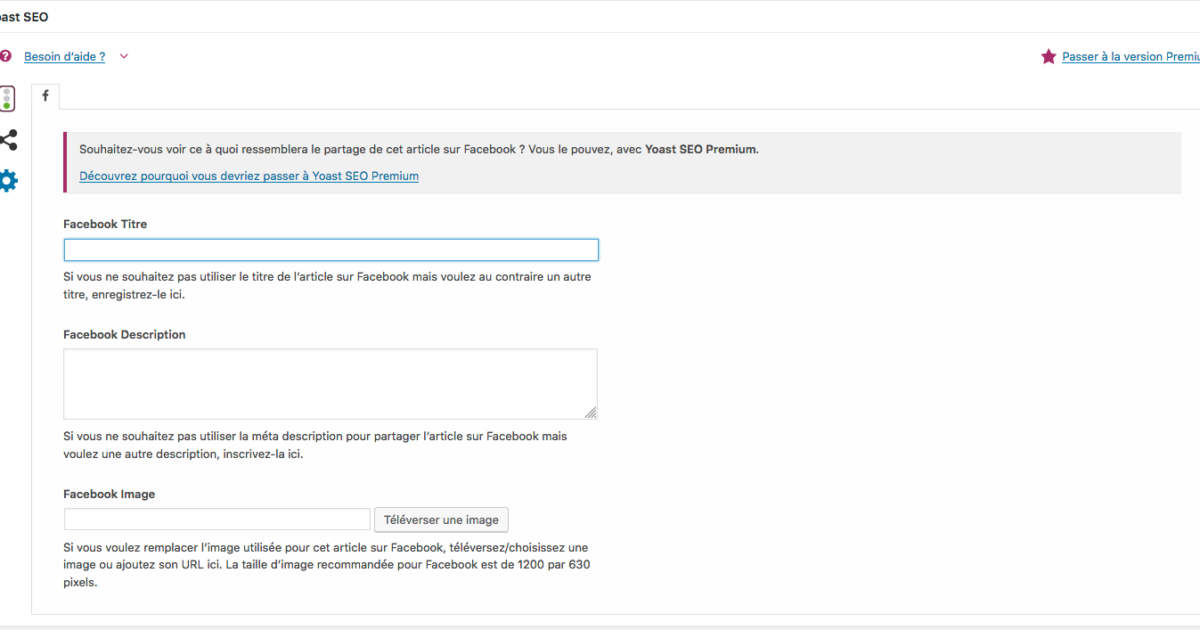1200x630 pixels.
Task: Click the red question mark help icon
Action: pos(5,57)
